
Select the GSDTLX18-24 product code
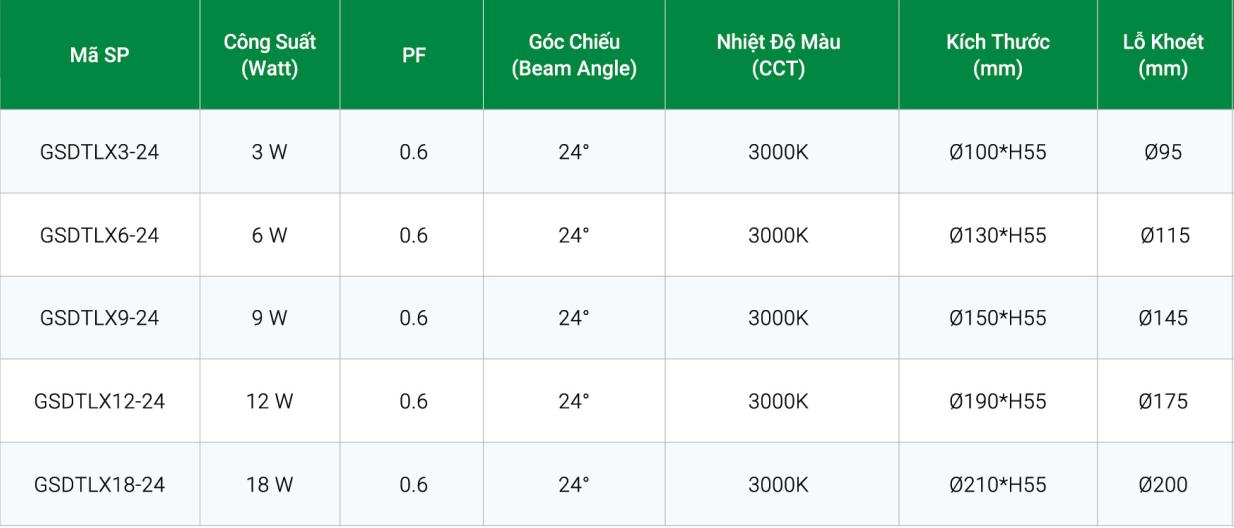[99, 485]
